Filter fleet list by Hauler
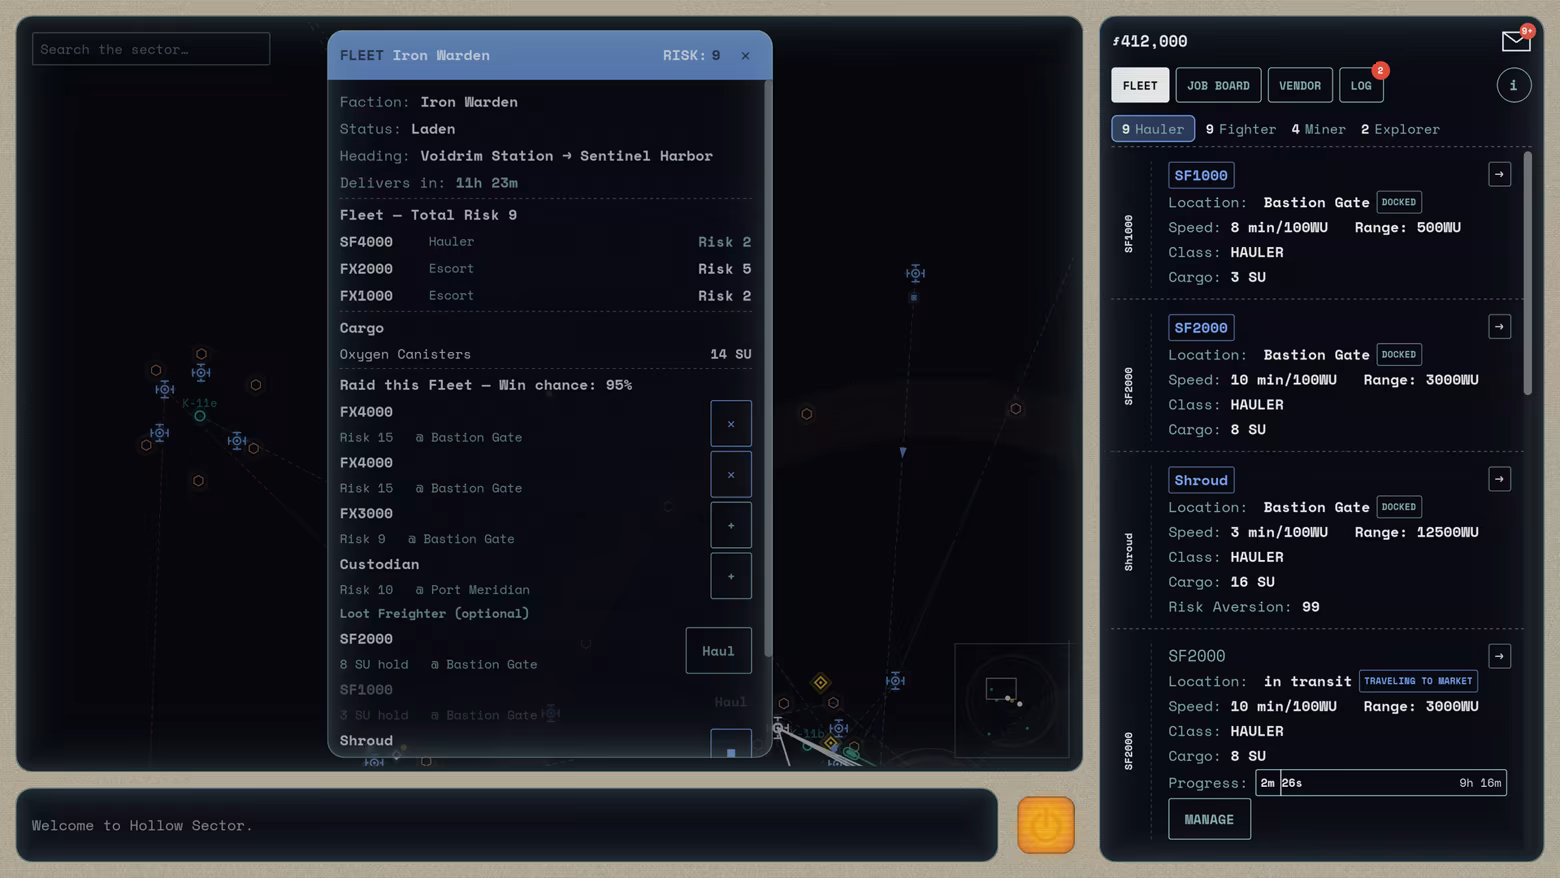 pos(1153,129)
